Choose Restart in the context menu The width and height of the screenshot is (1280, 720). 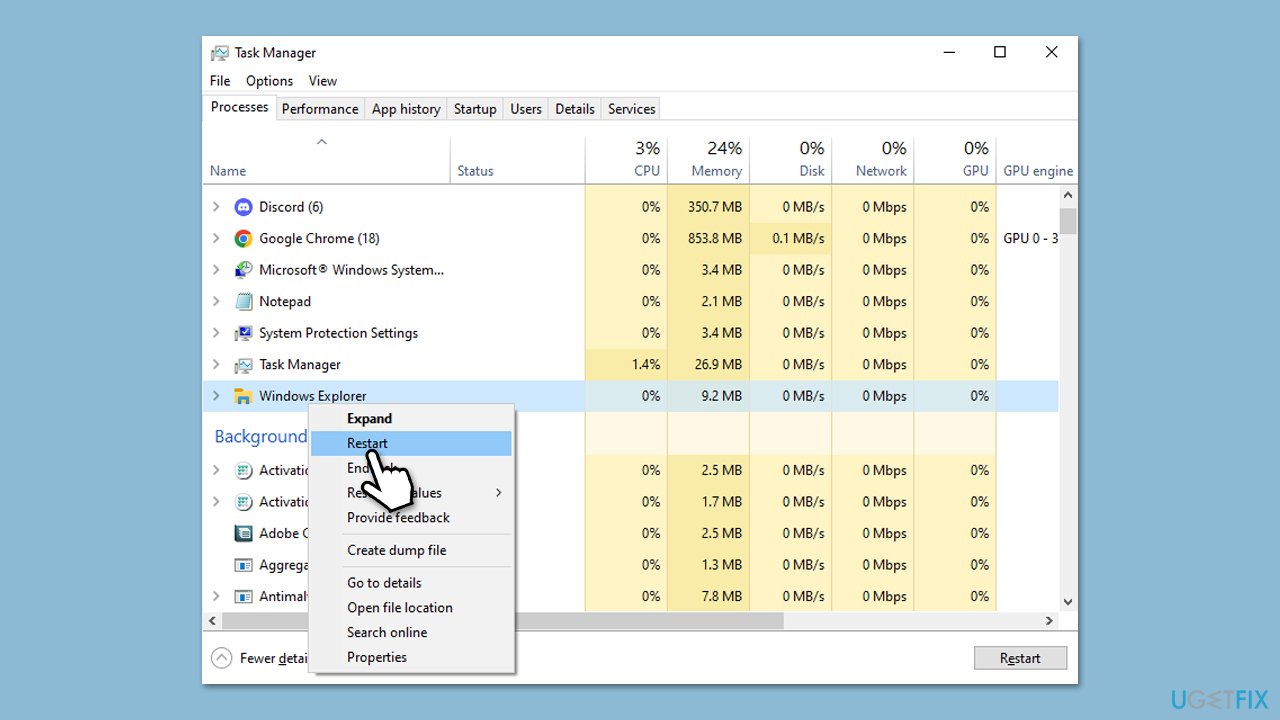click(411, 443)
